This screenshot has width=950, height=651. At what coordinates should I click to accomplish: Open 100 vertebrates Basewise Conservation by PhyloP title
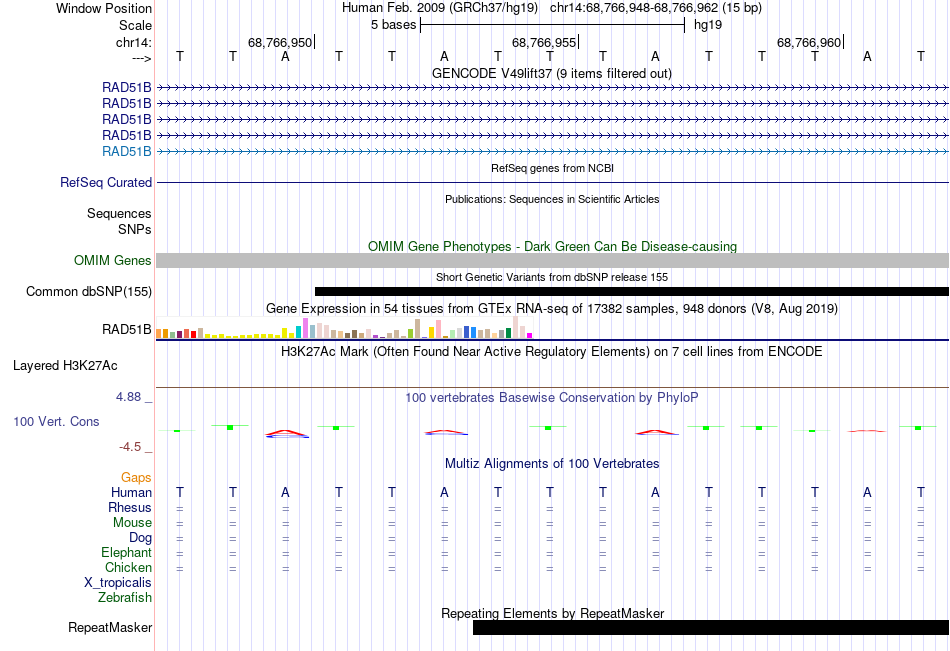552,398
